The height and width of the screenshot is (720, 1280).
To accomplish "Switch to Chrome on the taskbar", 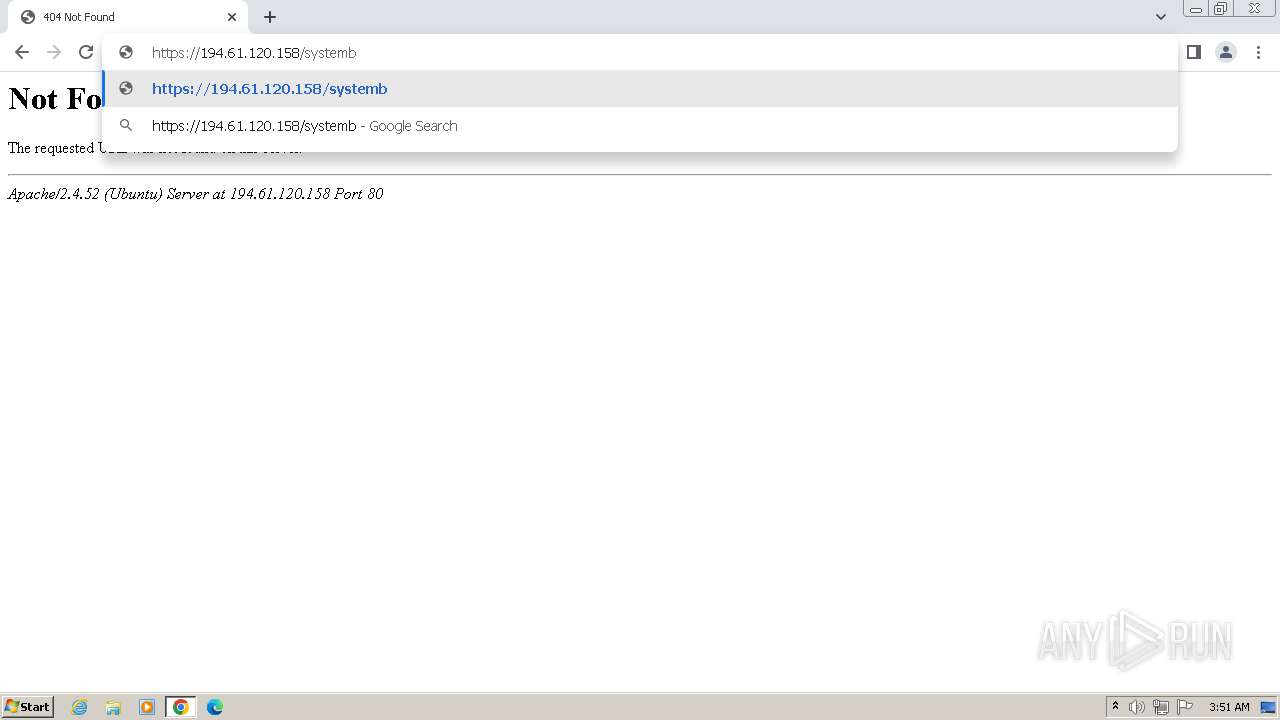I will tap(181, 707).
